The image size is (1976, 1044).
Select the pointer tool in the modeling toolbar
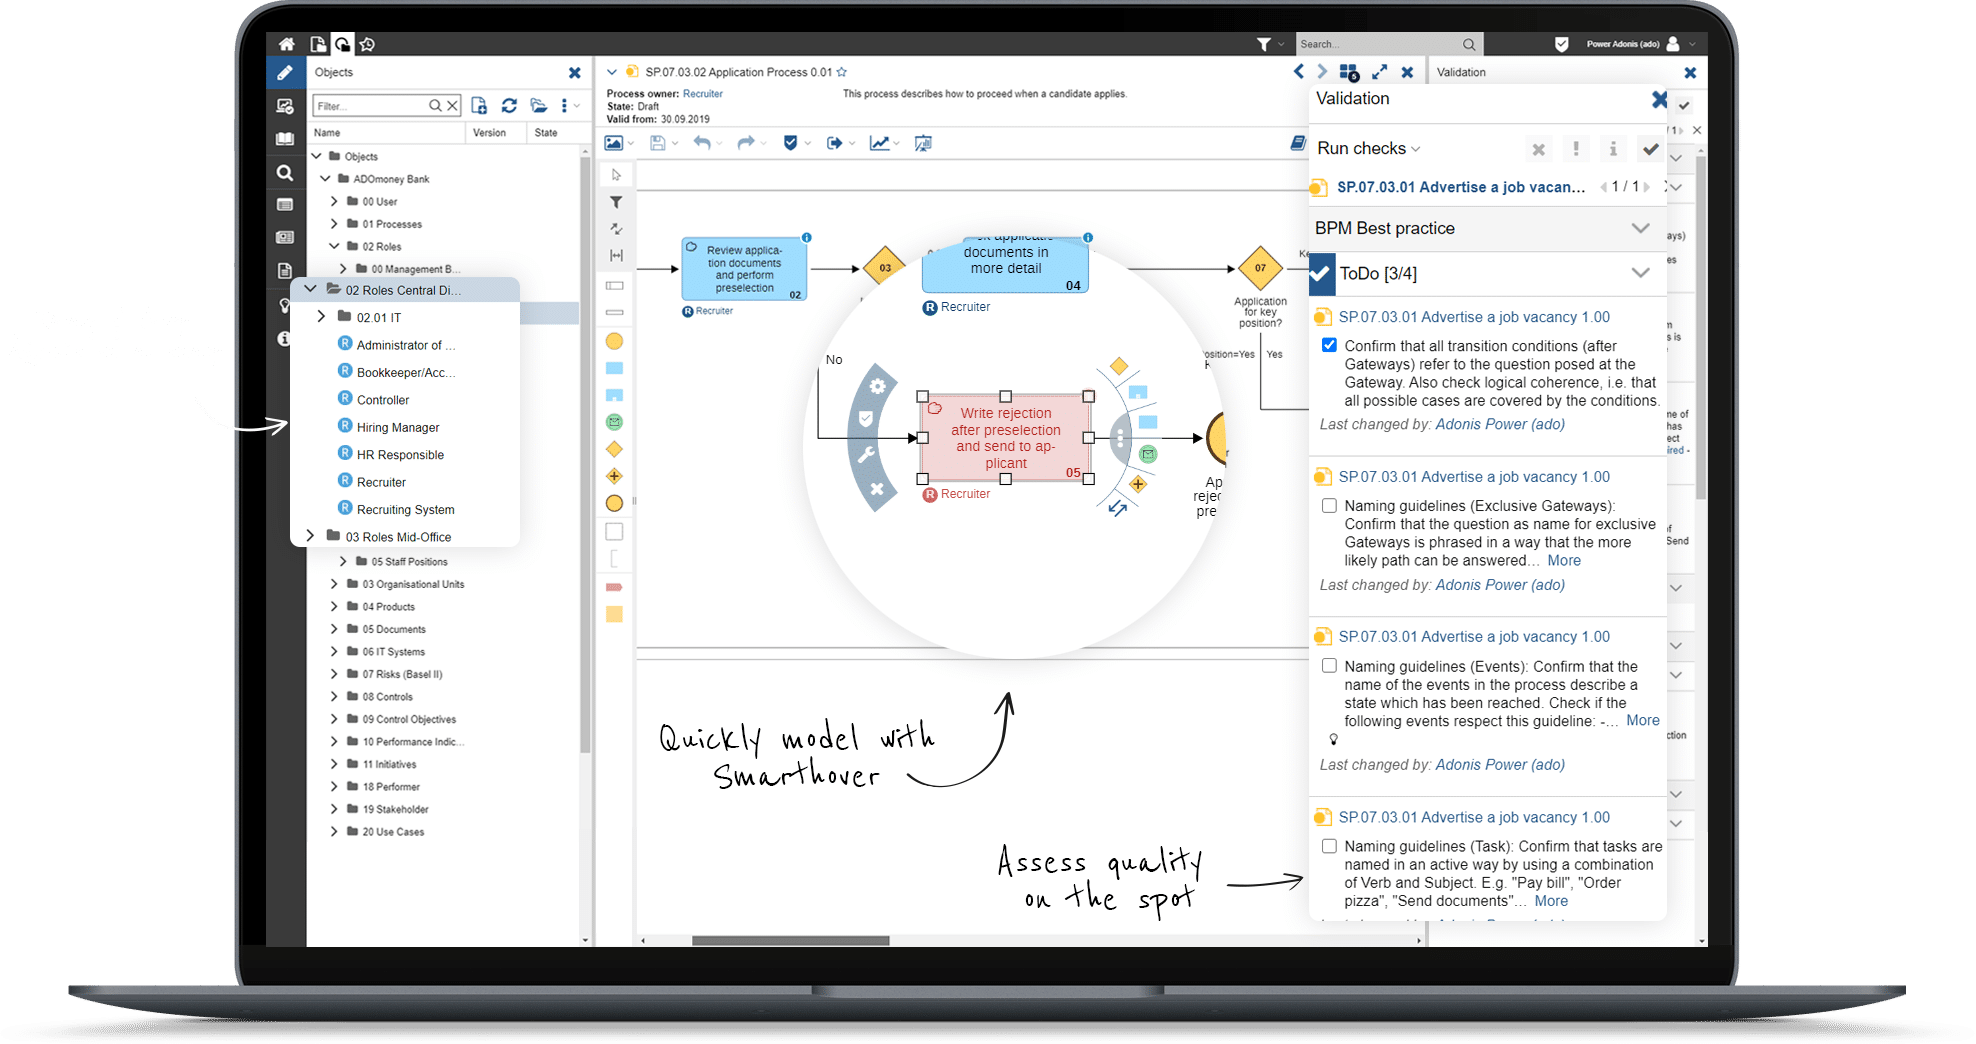[x=615, y=173]
